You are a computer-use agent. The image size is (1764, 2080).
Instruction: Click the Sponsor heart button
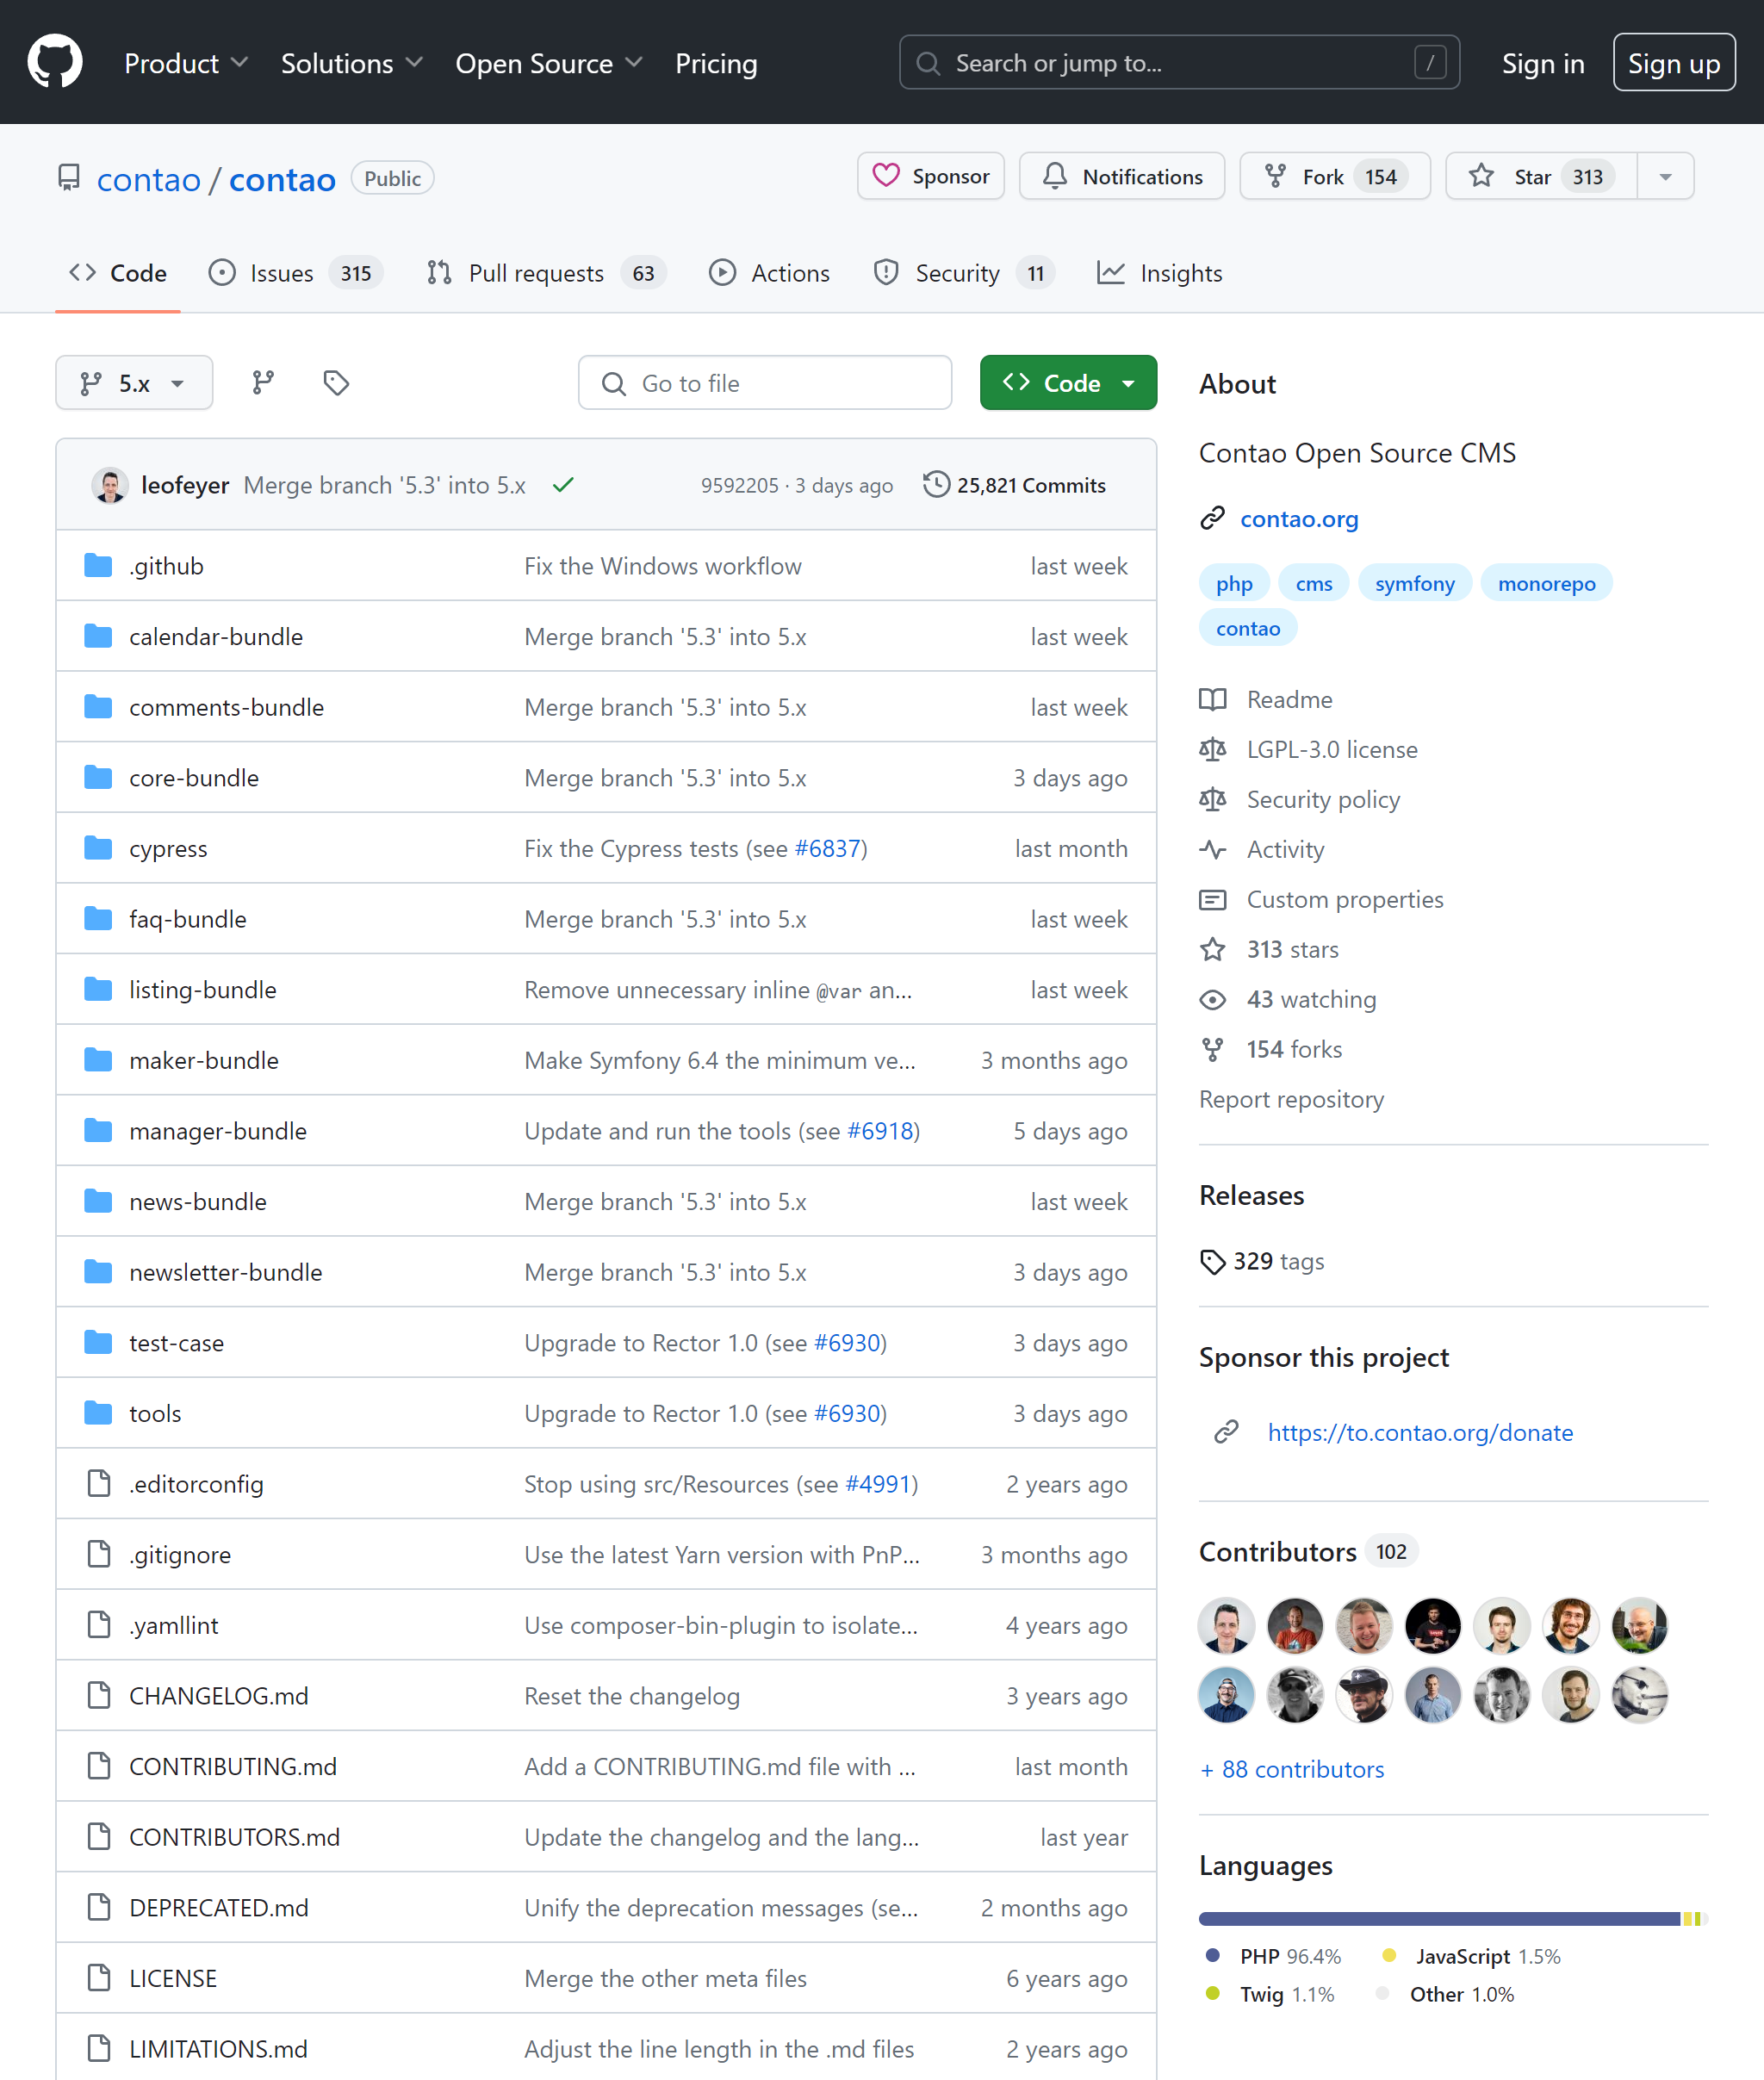(x=931, y=177)
